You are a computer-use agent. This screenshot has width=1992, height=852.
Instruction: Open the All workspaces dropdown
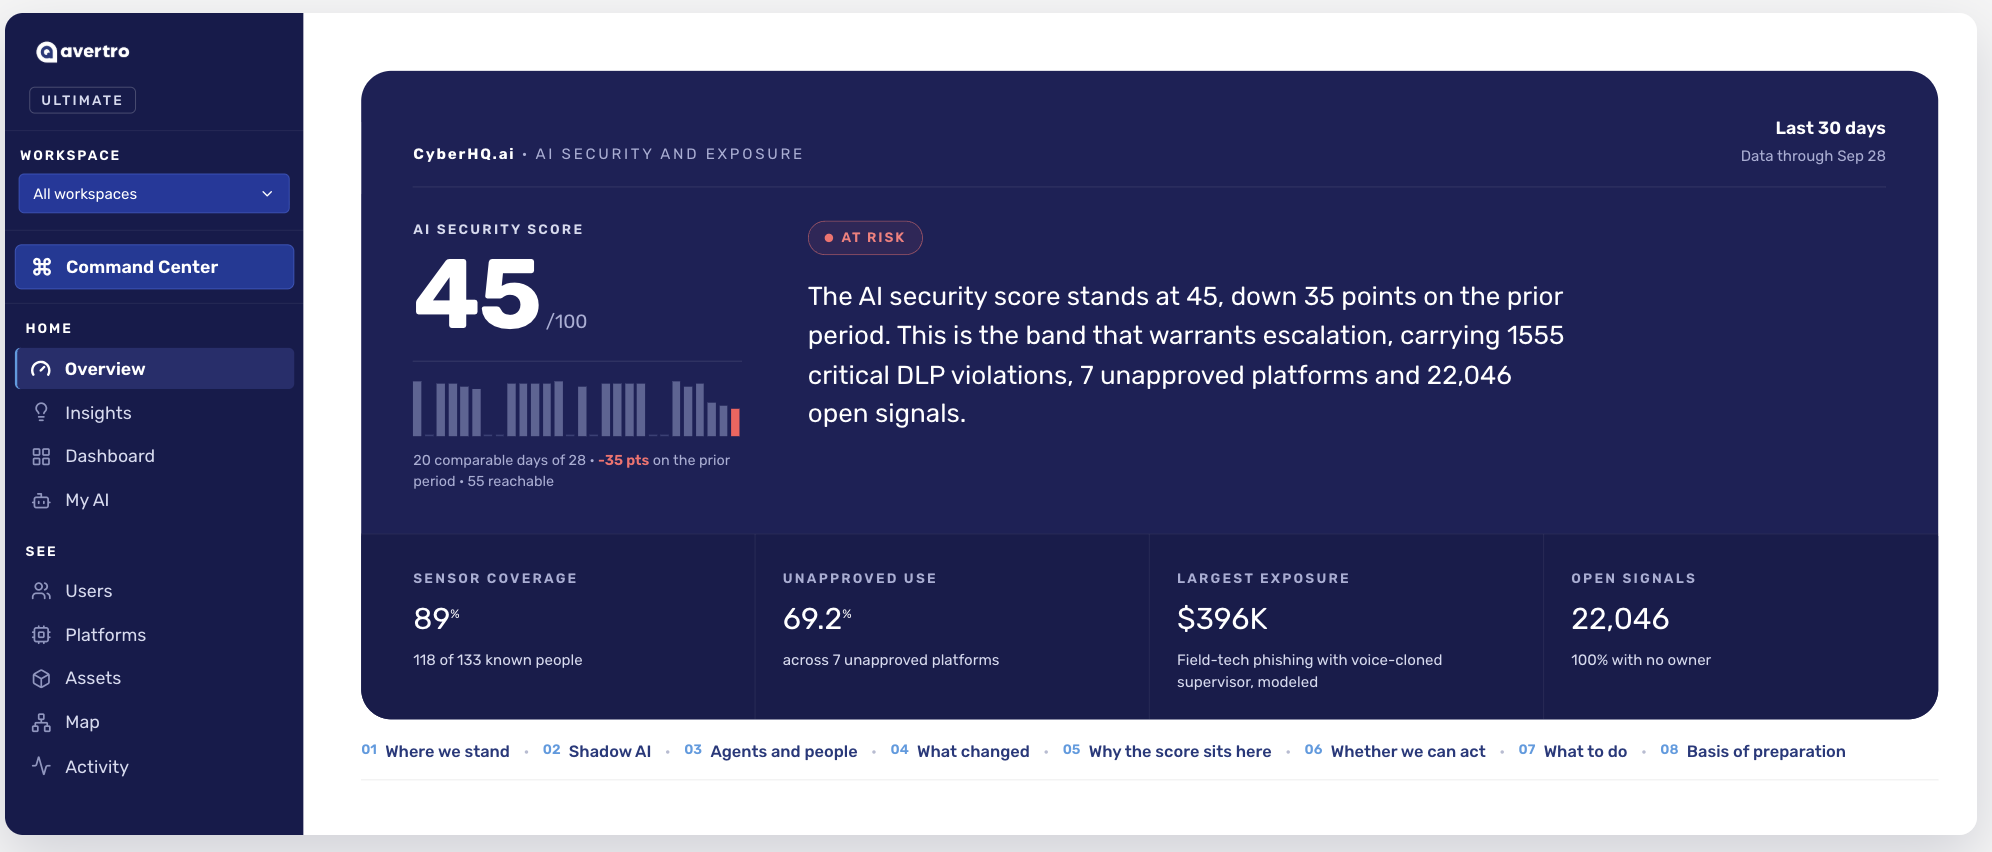pyautogui.click(x=154, y=193)
